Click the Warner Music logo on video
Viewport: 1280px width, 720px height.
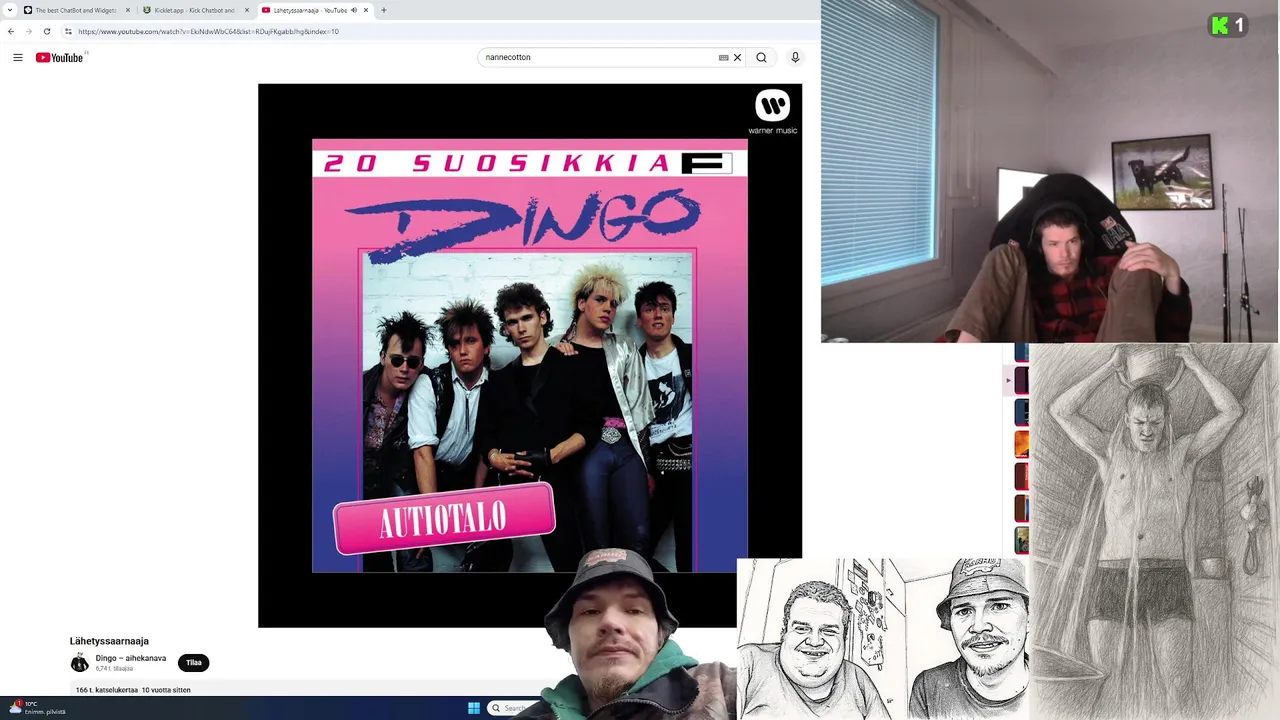(773, 112)
